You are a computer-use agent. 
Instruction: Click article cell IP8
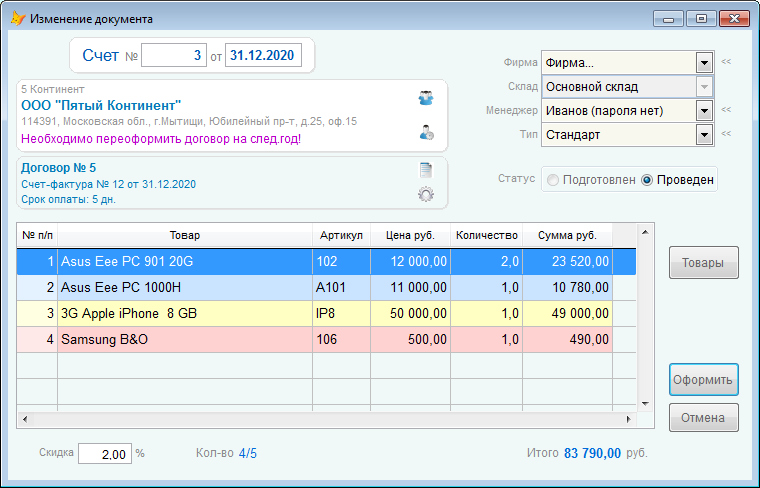[341, 314]
